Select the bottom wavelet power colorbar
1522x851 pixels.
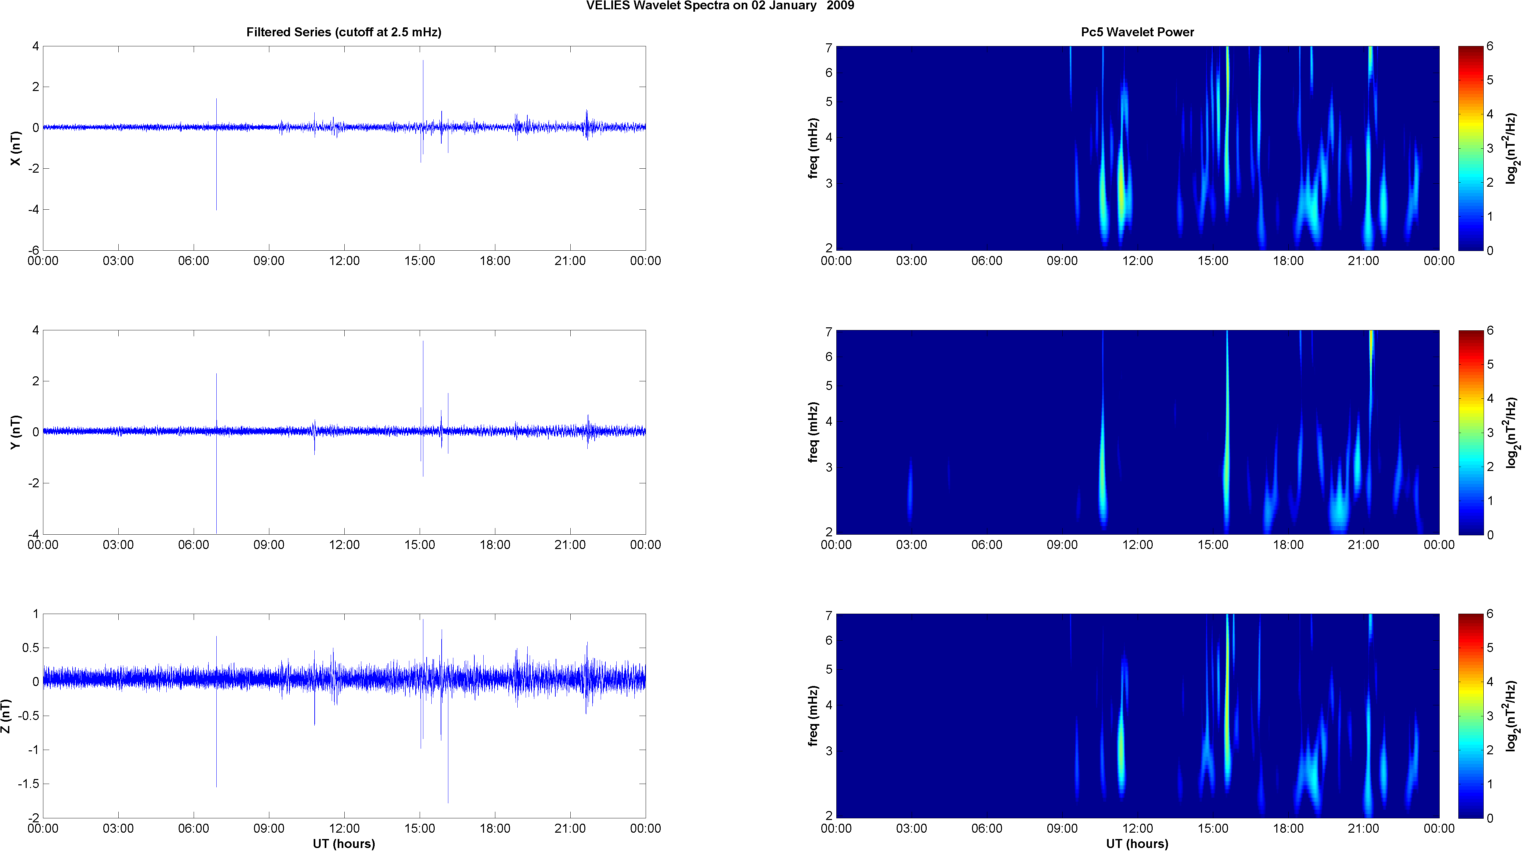click(x=1470, y=716)
